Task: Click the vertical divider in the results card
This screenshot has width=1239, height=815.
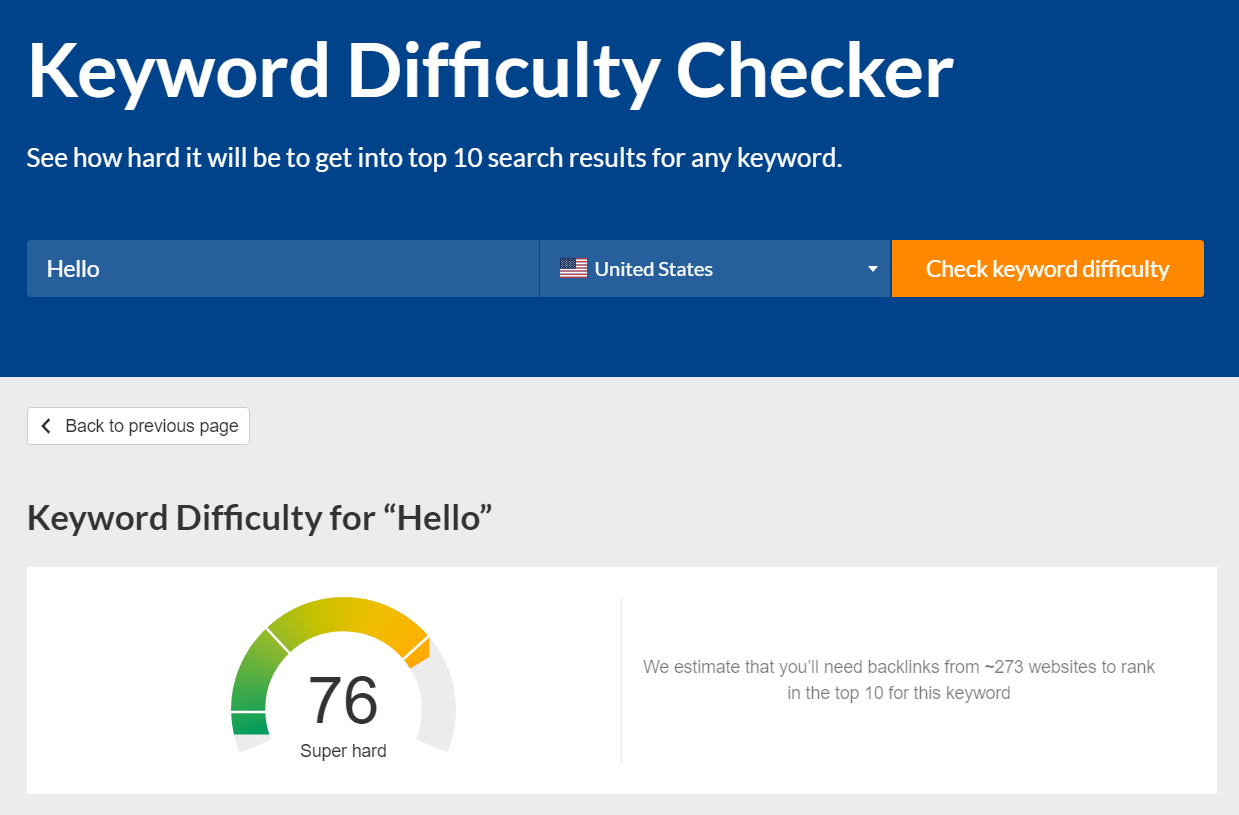Action: tap(620, 680)
